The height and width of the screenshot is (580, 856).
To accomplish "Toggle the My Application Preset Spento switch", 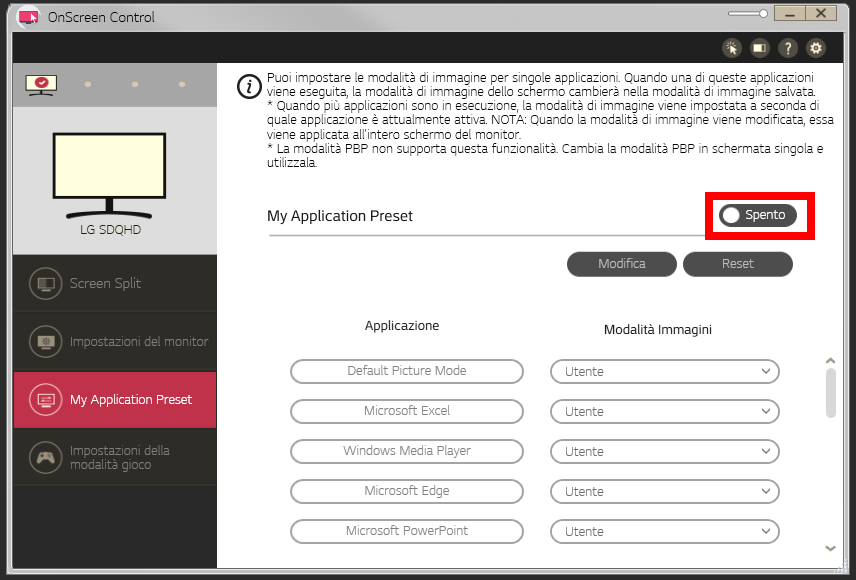I will pos(757,215).
